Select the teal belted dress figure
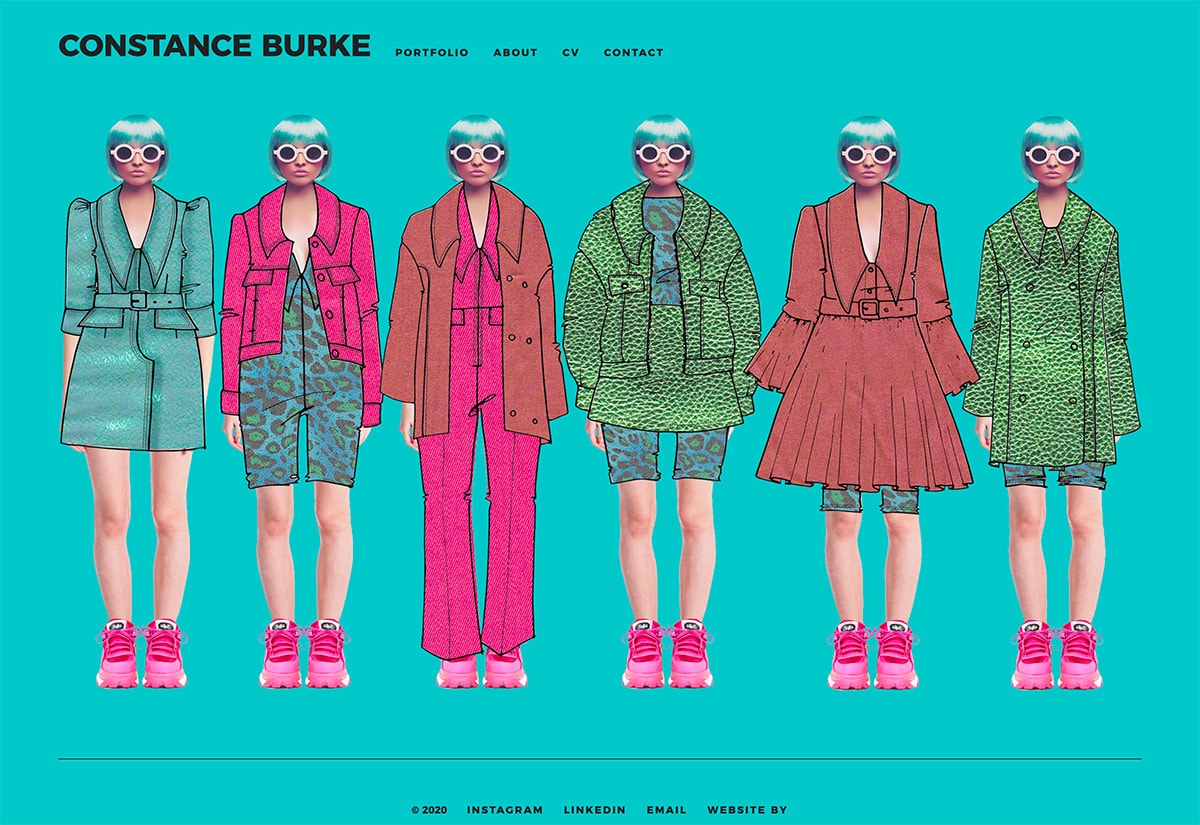Screen dimensions: 1200x825 (x=138, y=402)
